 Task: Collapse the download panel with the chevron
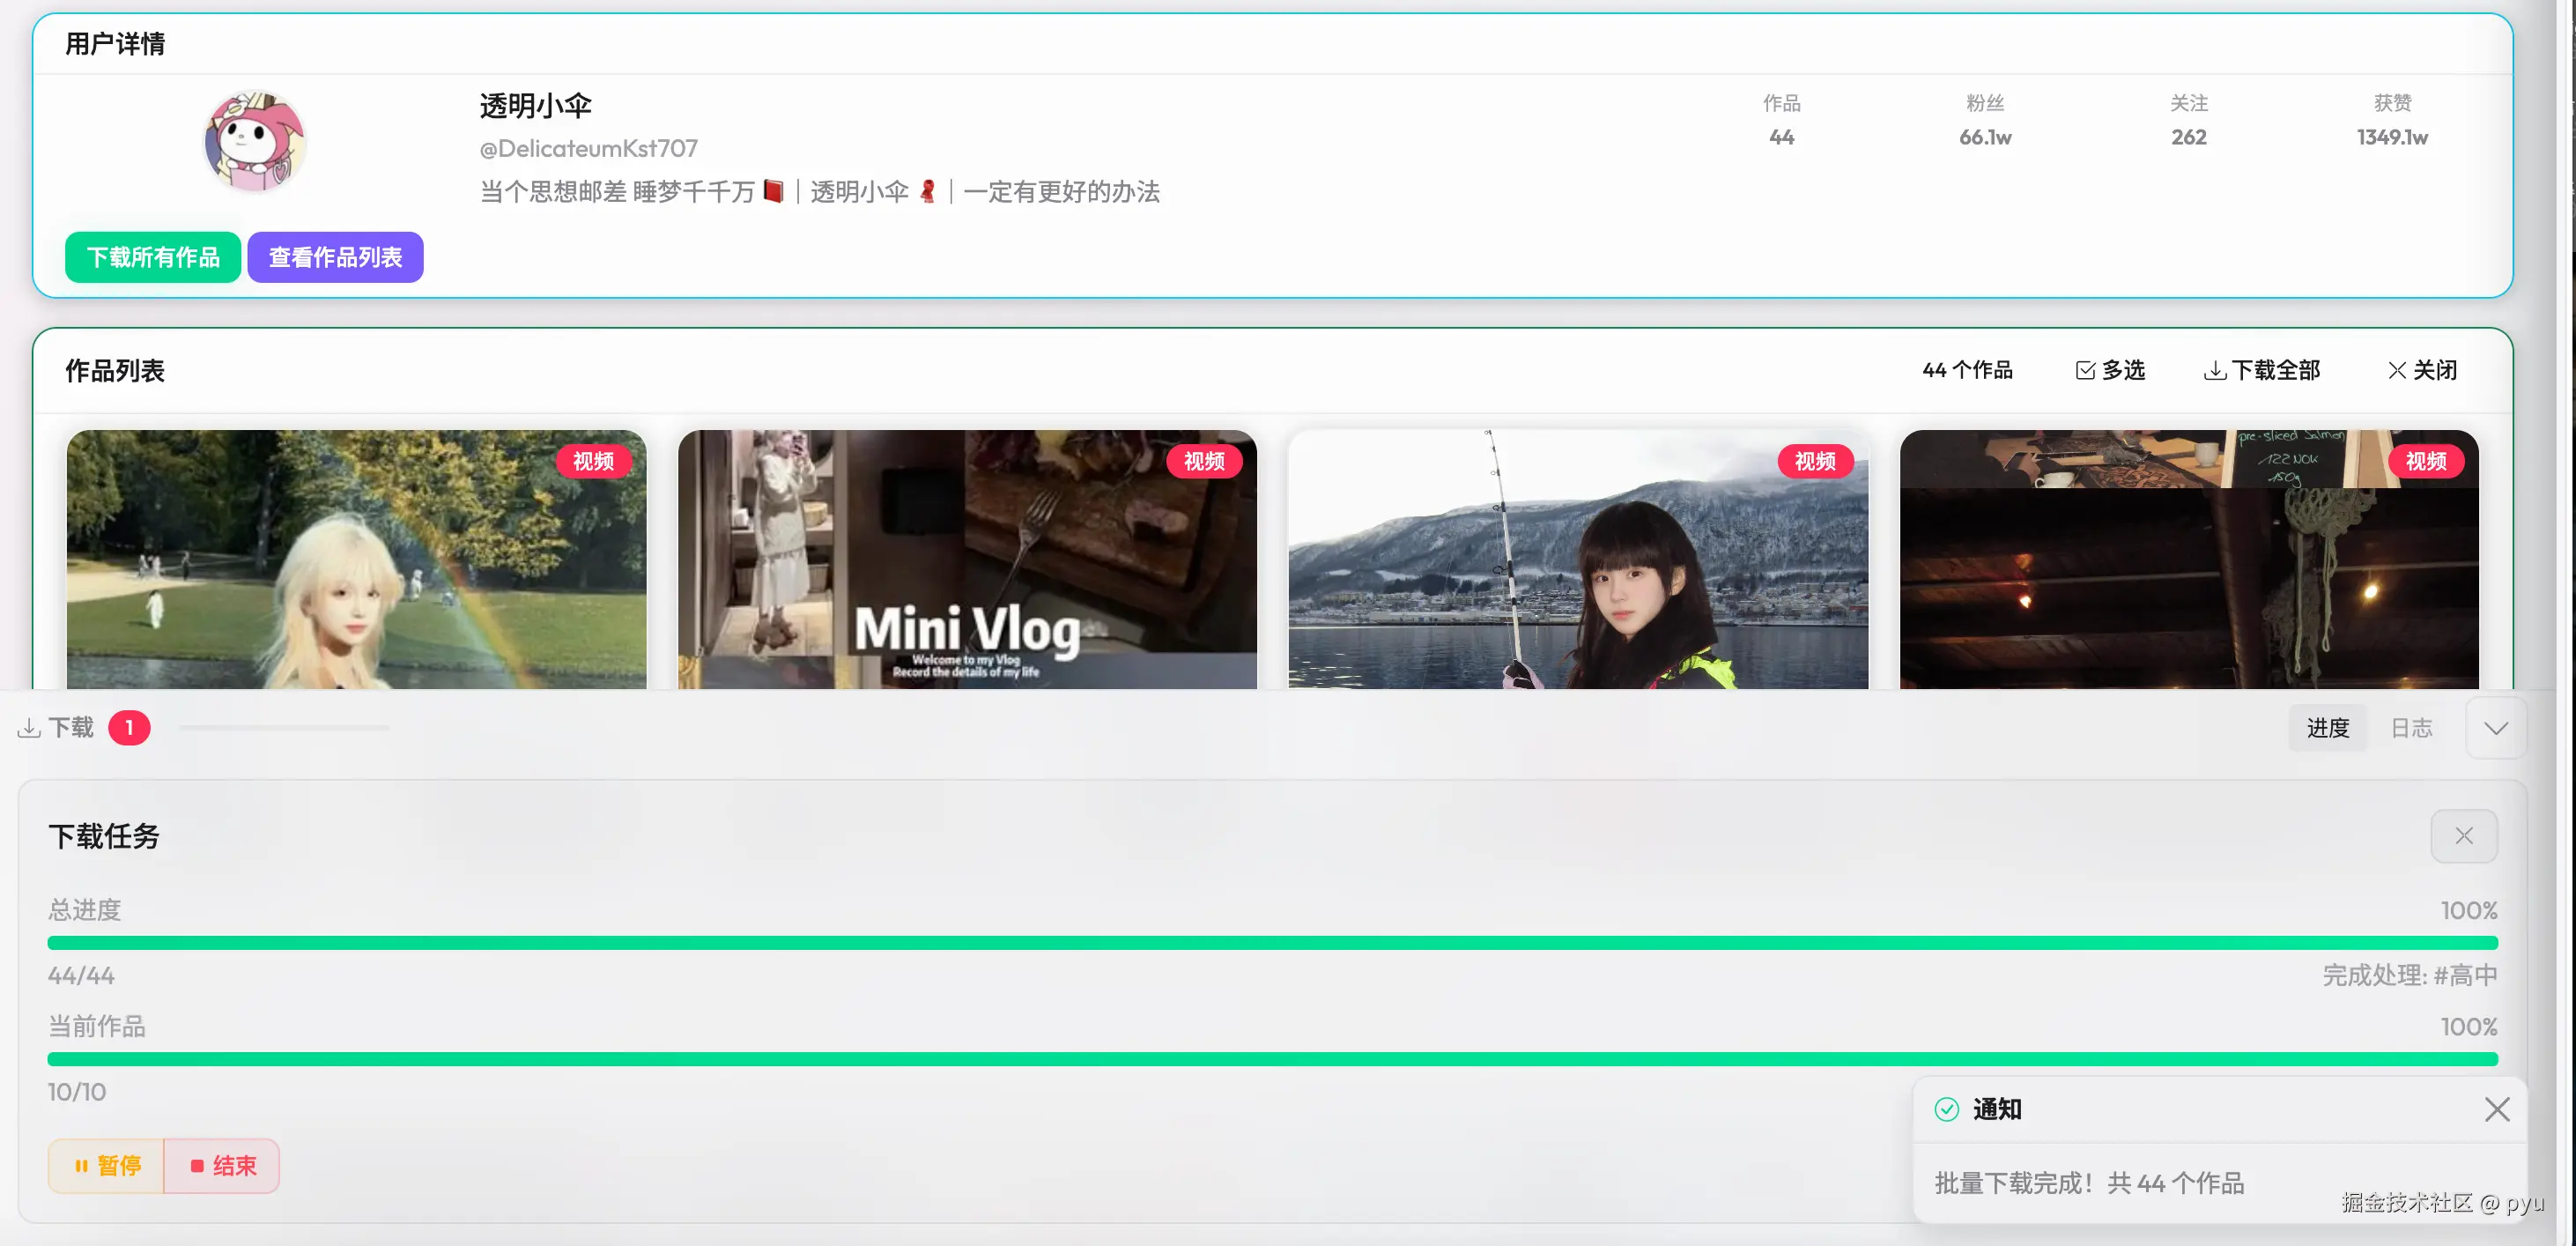point(2494,728)
